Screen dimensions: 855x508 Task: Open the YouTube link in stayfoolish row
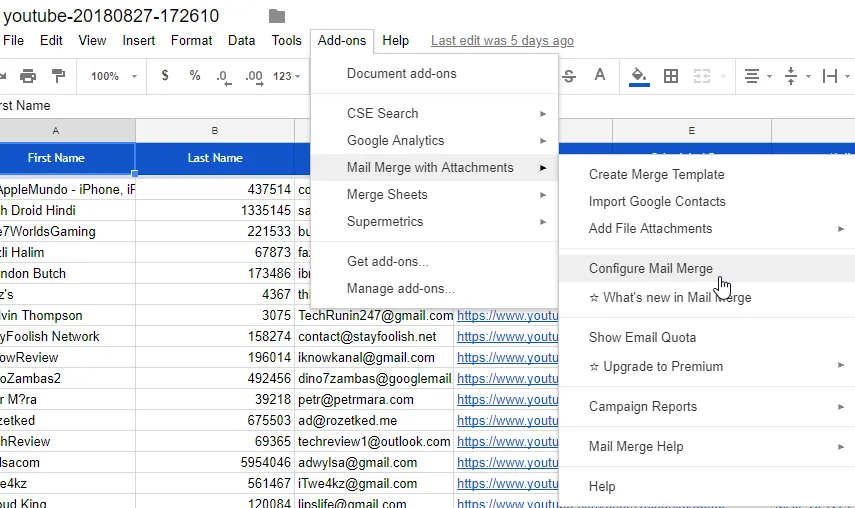point(507,336)
